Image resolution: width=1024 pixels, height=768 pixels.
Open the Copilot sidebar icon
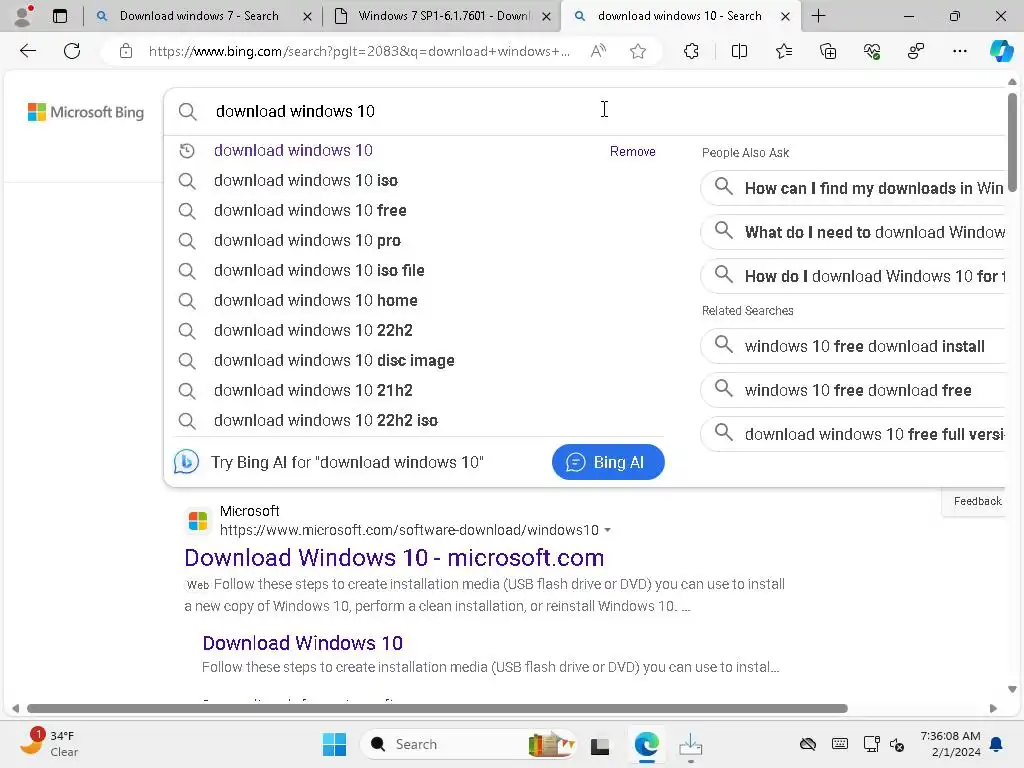tap(1001, 51)
